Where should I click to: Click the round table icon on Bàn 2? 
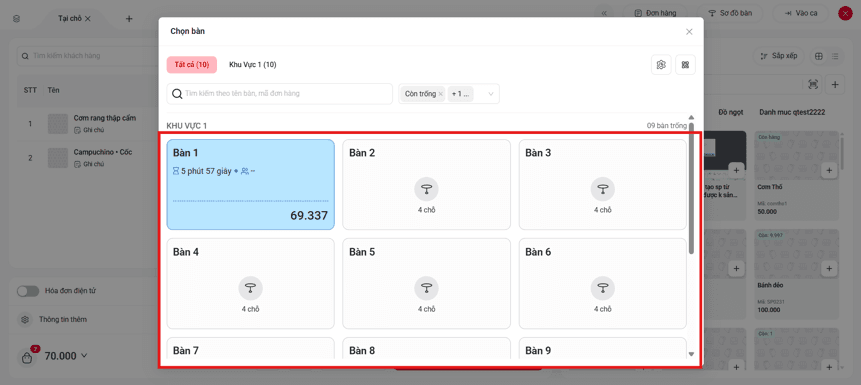click(426, 189)
